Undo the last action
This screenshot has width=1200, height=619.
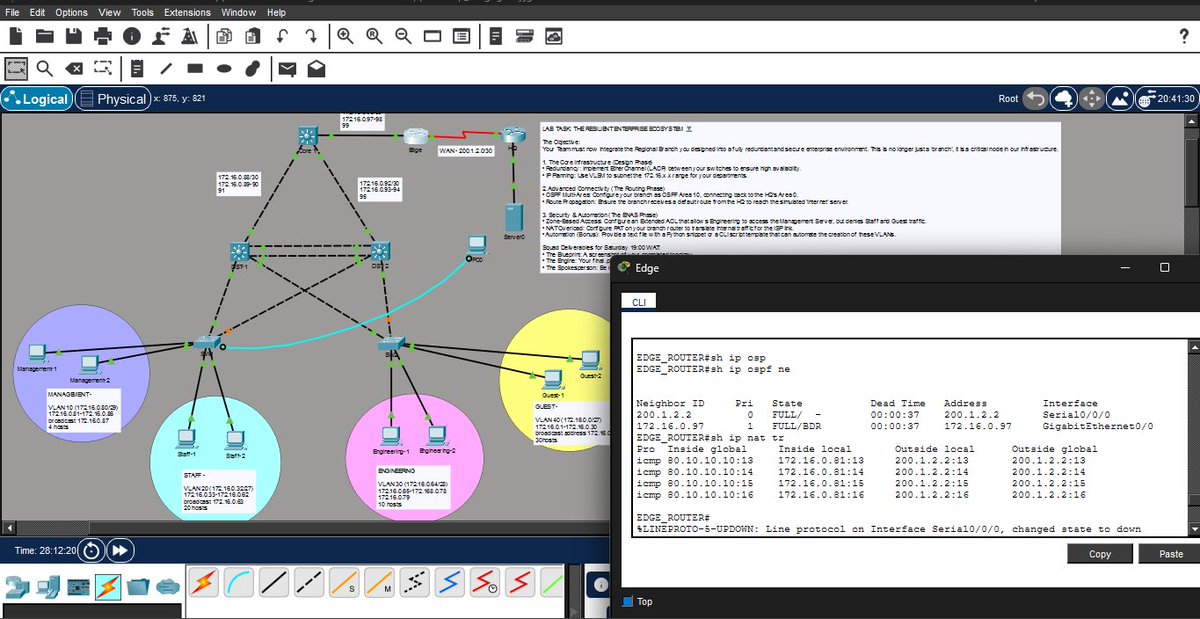tap(282, 36)
